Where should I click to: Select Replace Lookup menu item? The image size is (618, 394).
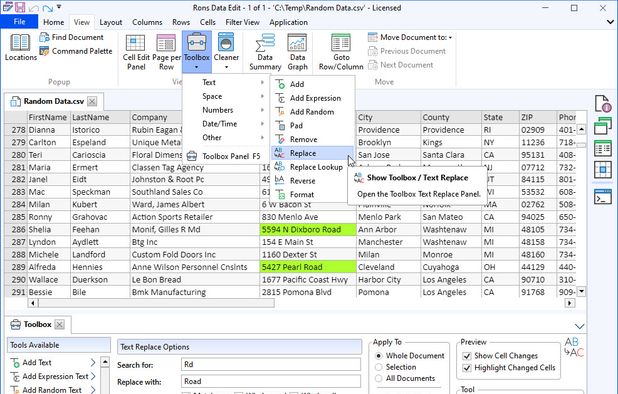tap(312, 167)
